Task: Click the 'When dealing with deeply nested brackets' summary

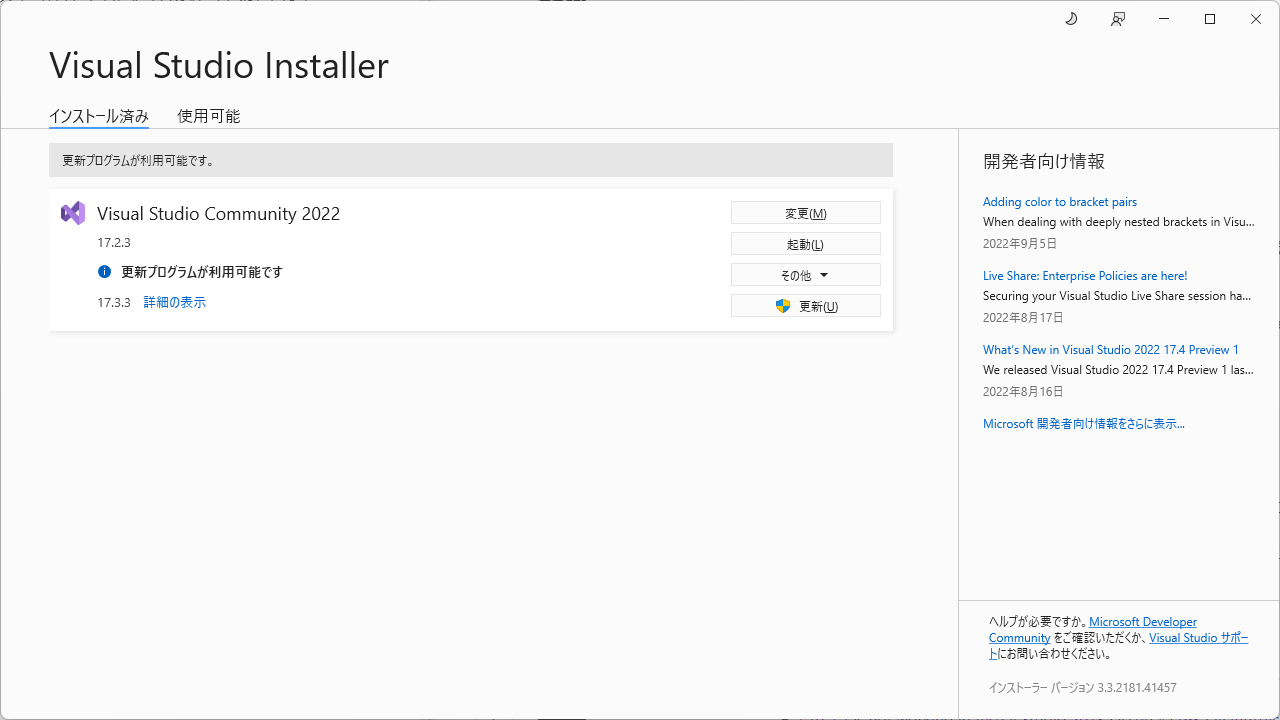Action: 1119,222
